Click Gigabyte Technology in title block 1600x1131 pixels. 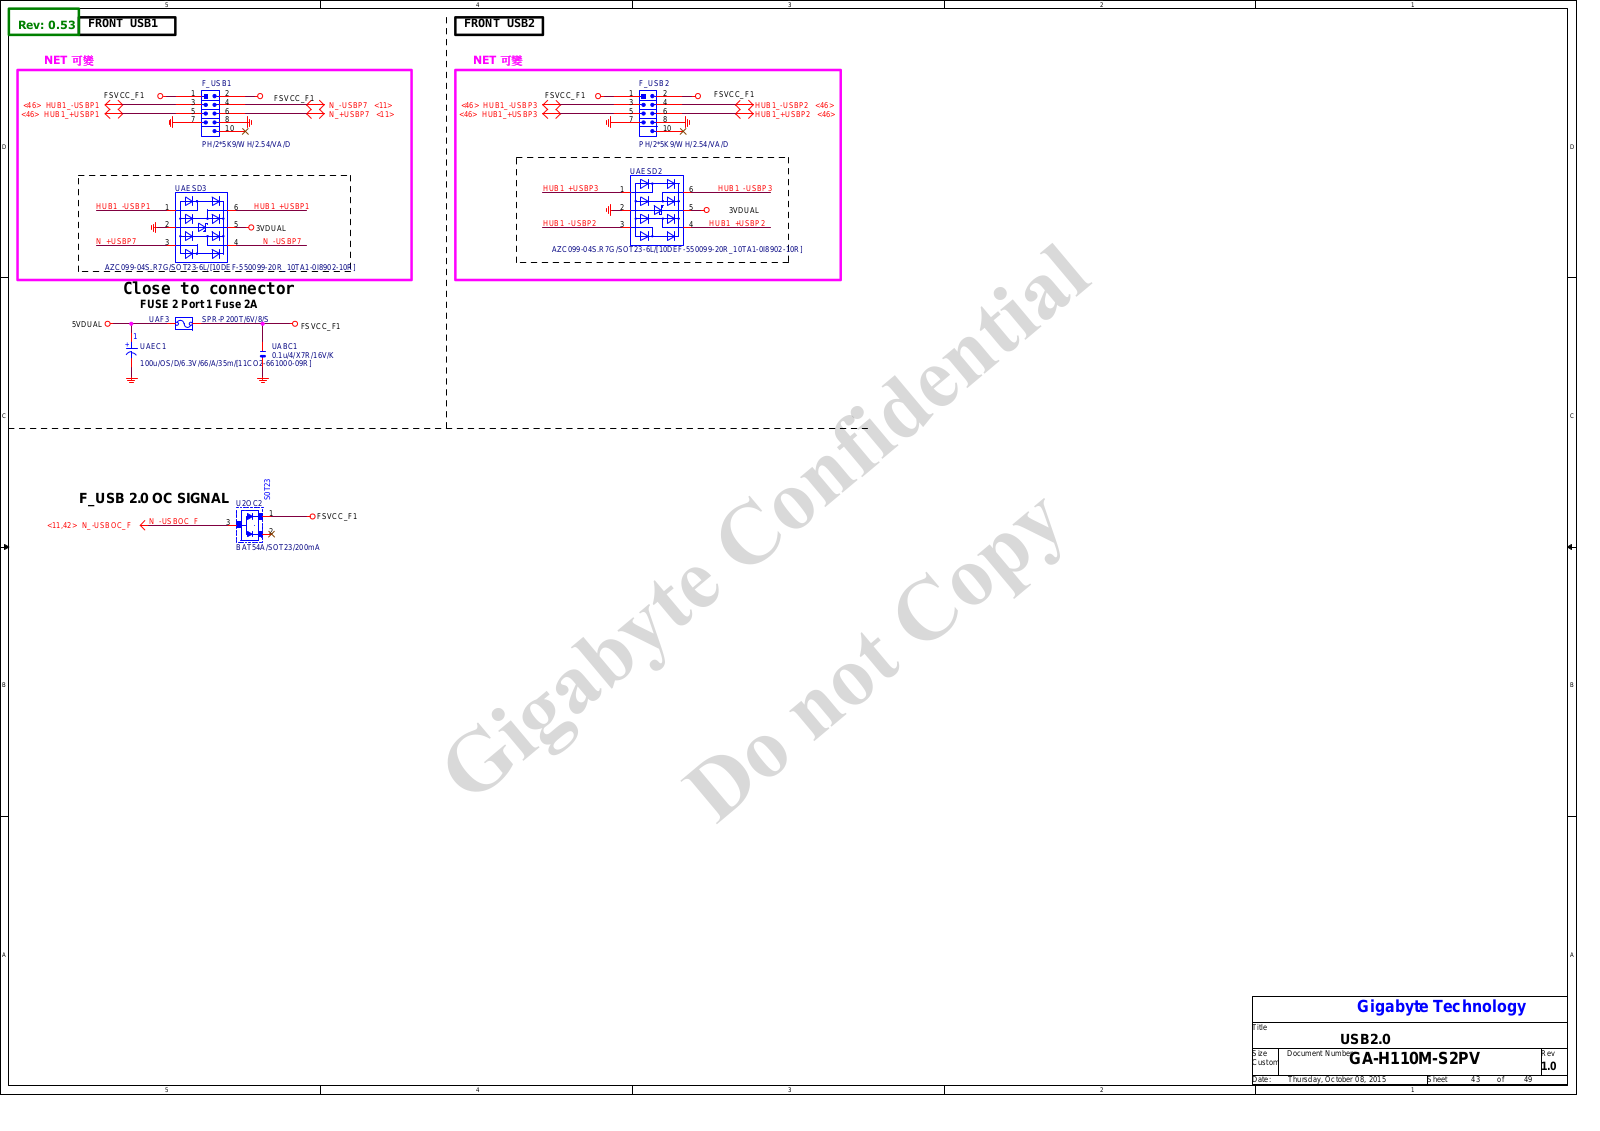point(1441,1007)
